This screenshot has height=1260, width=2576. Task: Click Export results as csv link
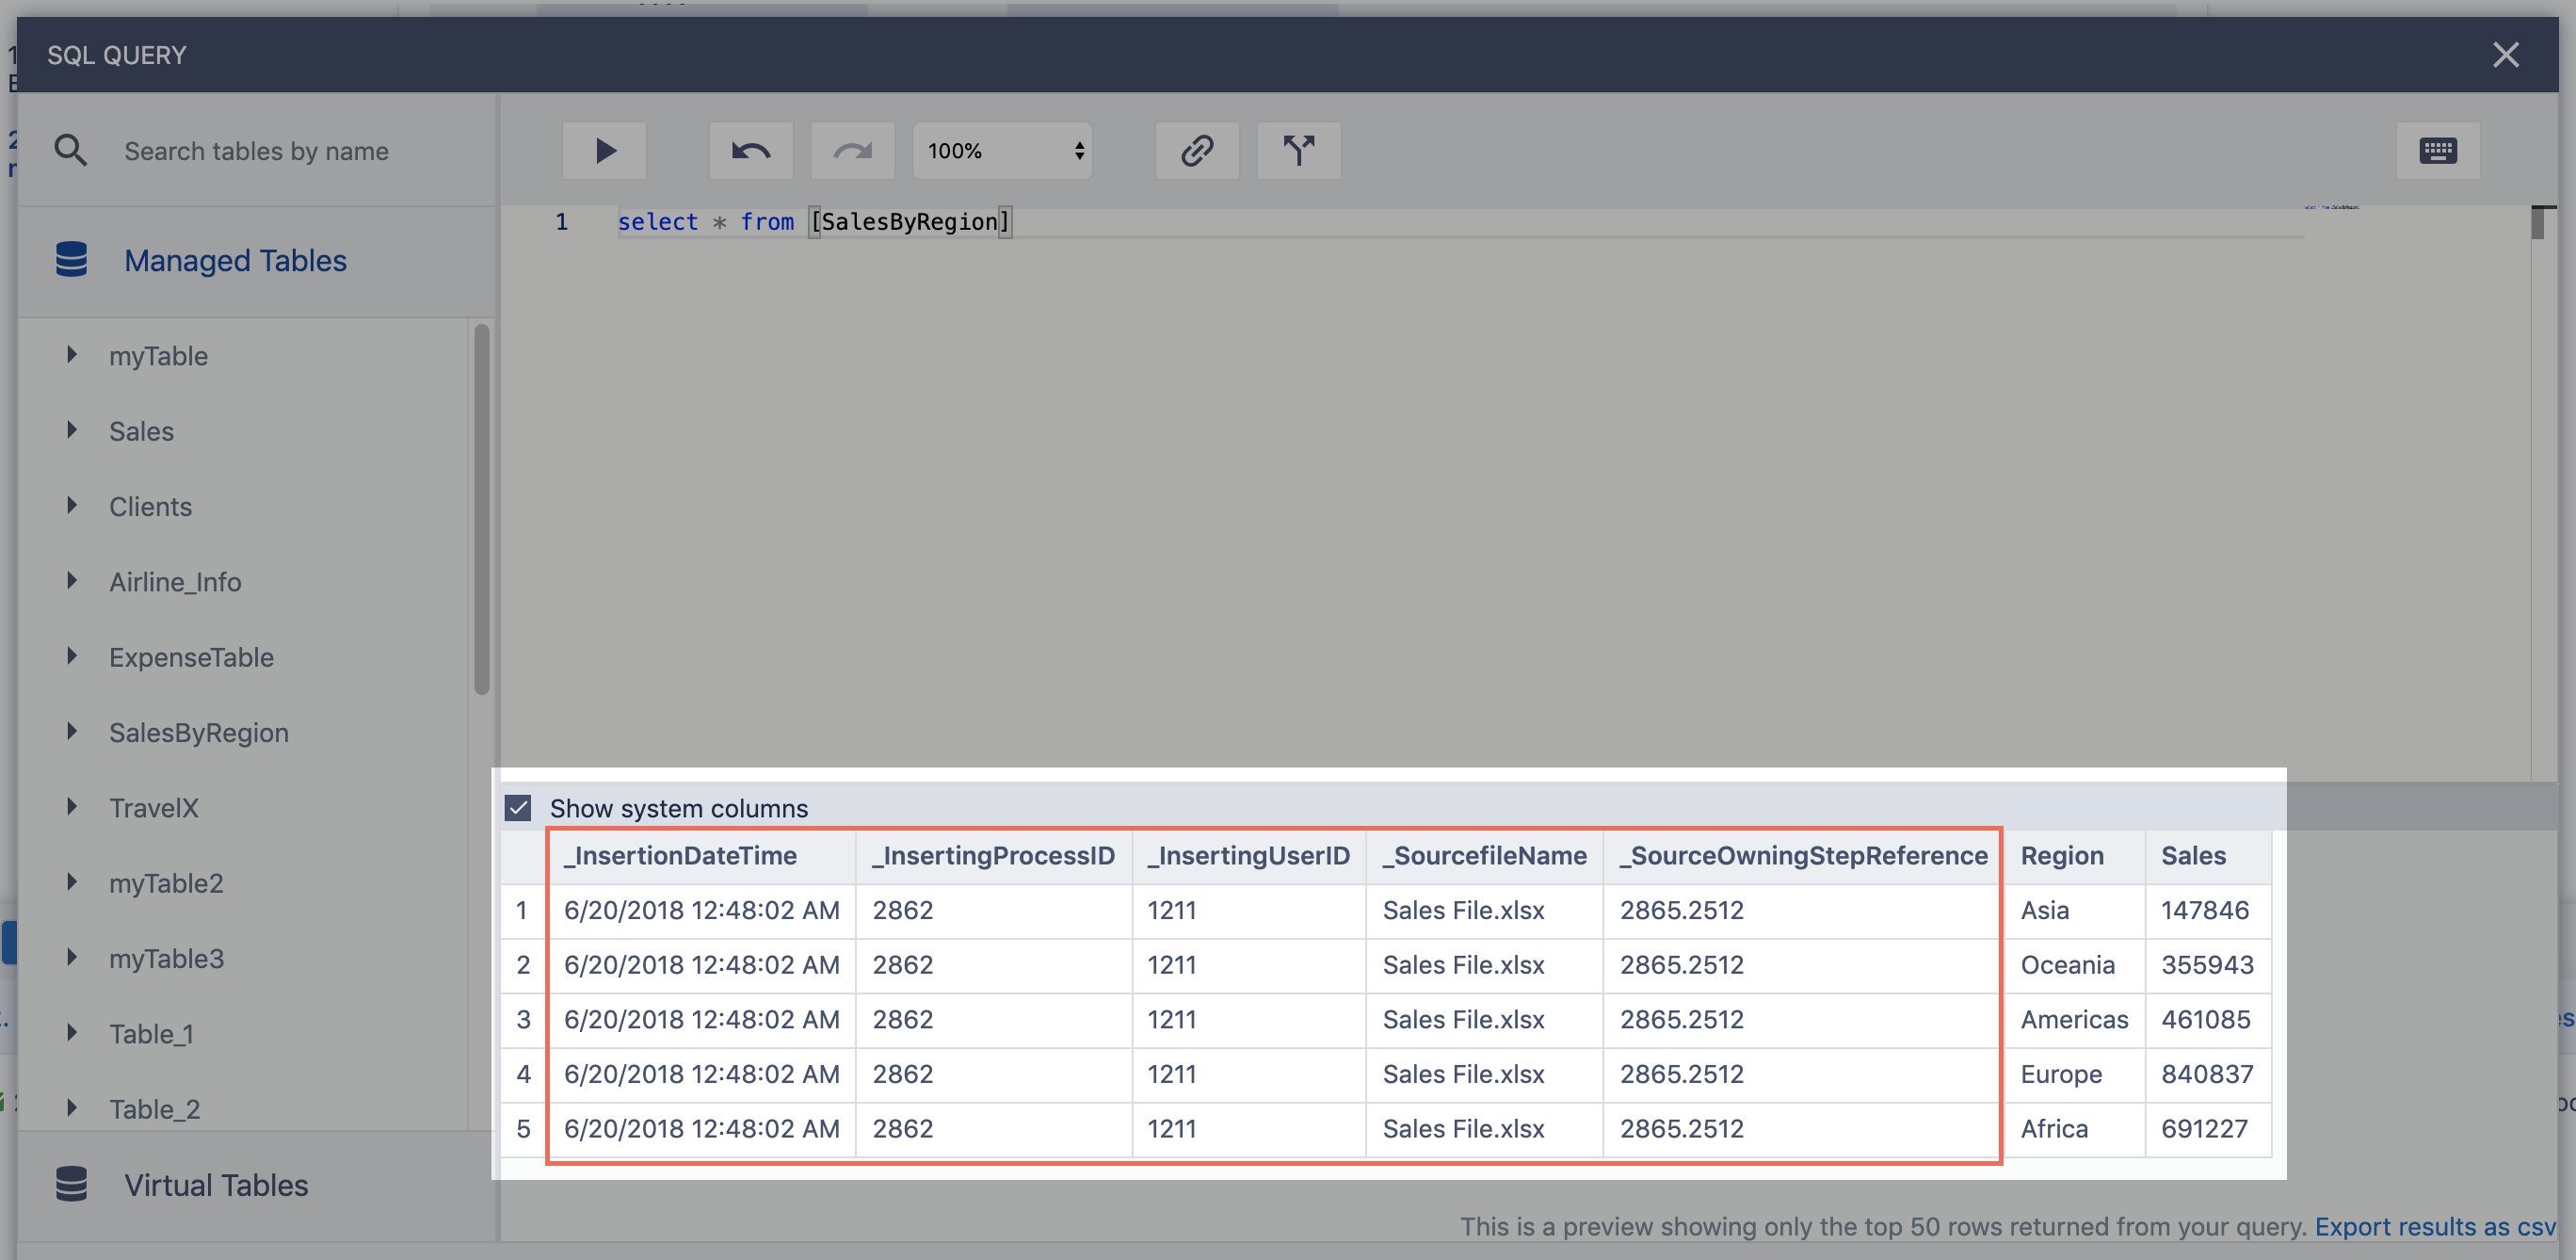point(2434,1226)
